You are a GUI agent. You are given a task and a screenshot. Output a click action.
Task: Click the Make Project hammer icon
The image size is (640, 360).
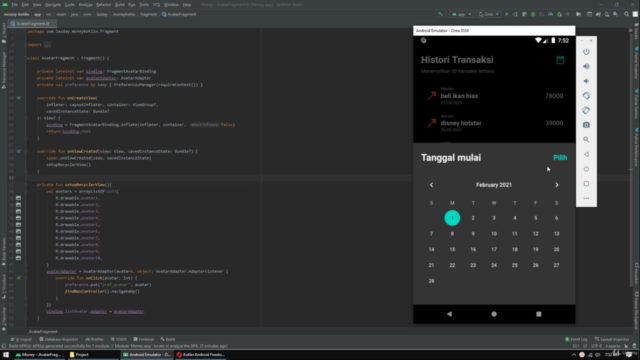point(440,14)
